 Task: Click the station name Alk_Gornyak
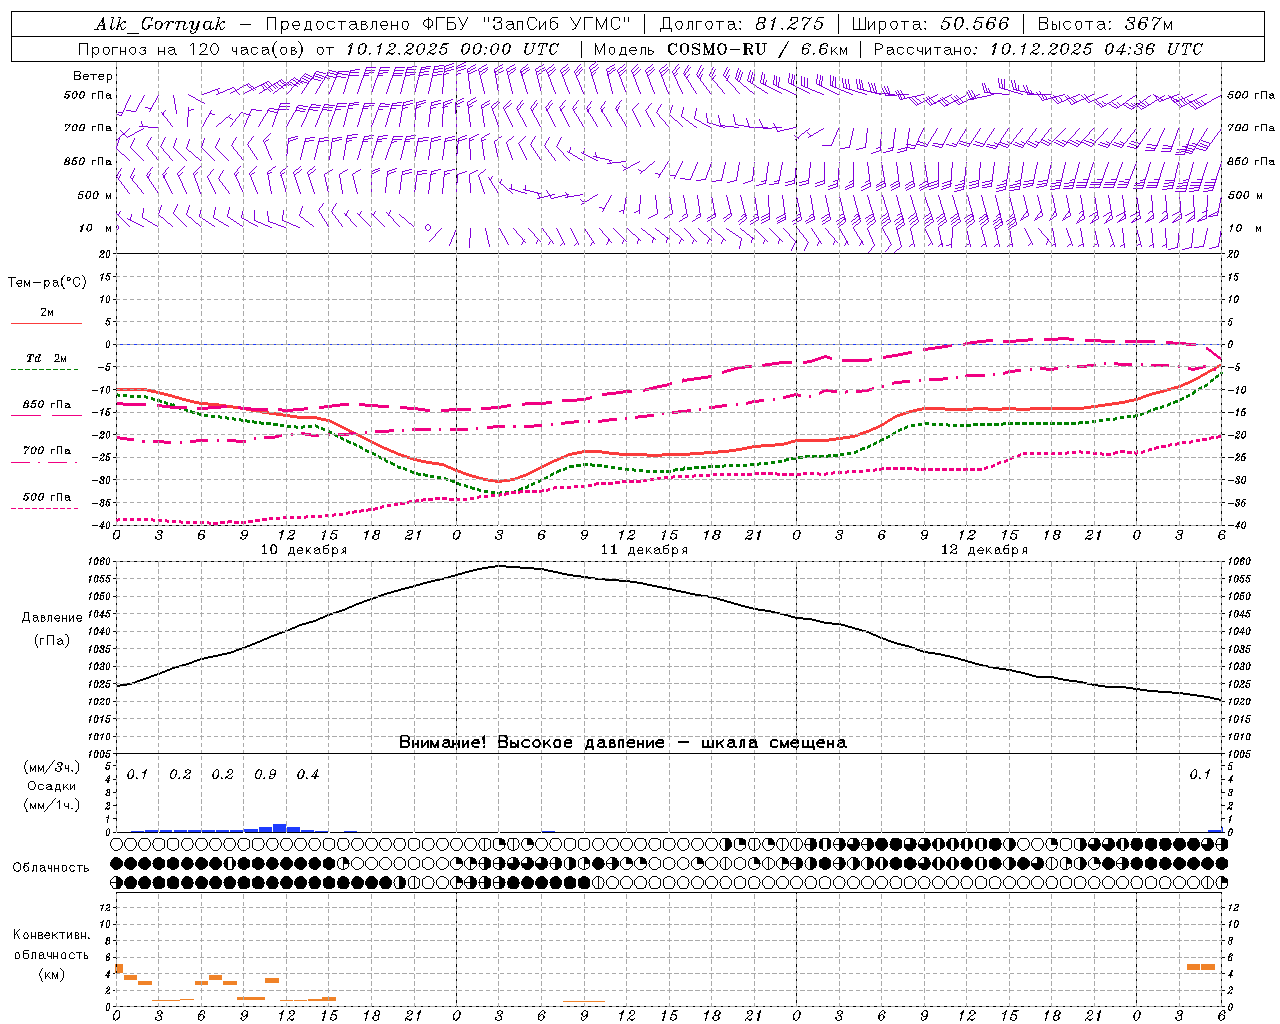pos(160,24)
